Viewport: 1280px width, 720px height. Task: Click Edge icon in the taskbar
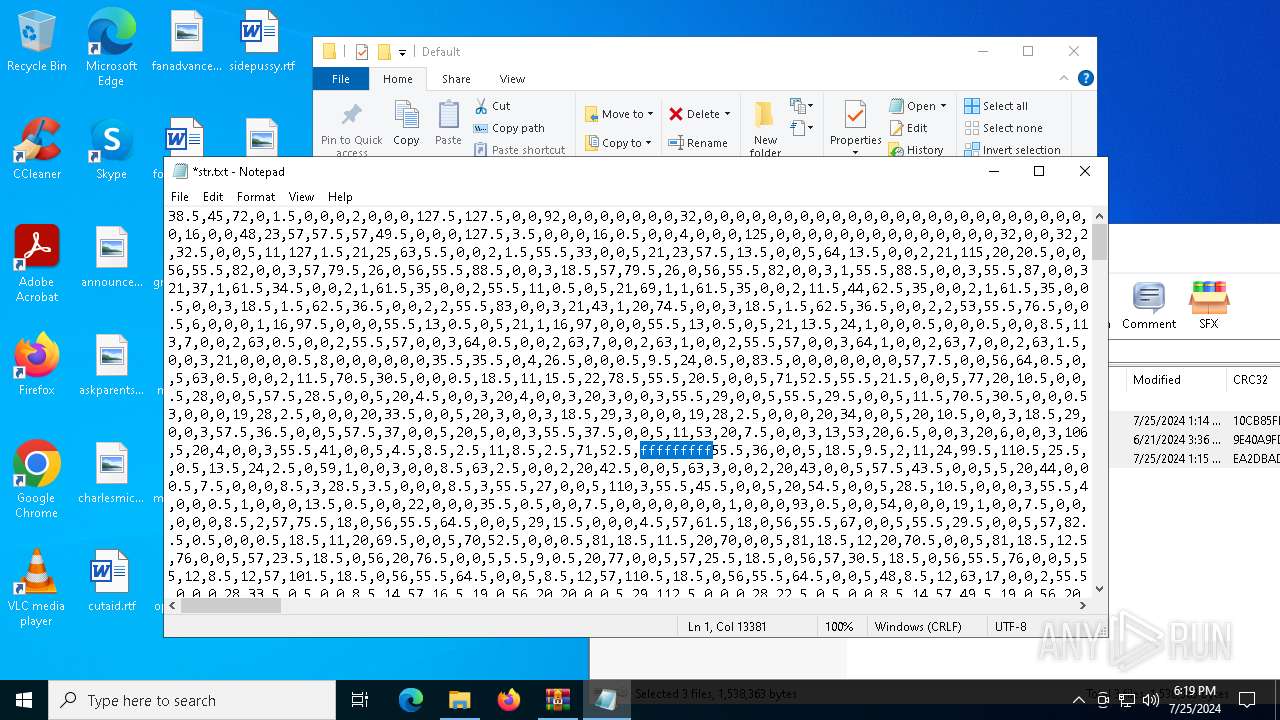(x=411, y=700)
